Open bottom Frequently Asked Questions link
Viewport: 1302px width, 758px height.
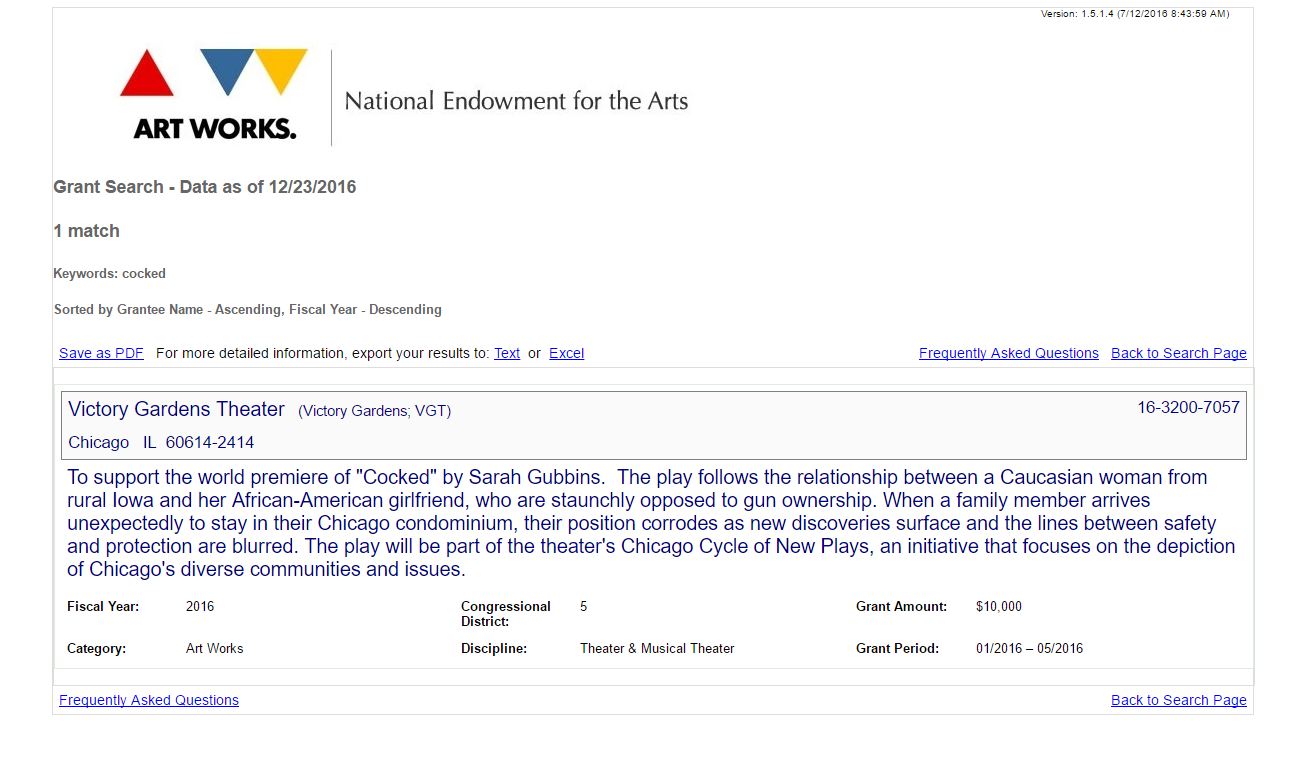pyautogui.click(x=149, y=700)
